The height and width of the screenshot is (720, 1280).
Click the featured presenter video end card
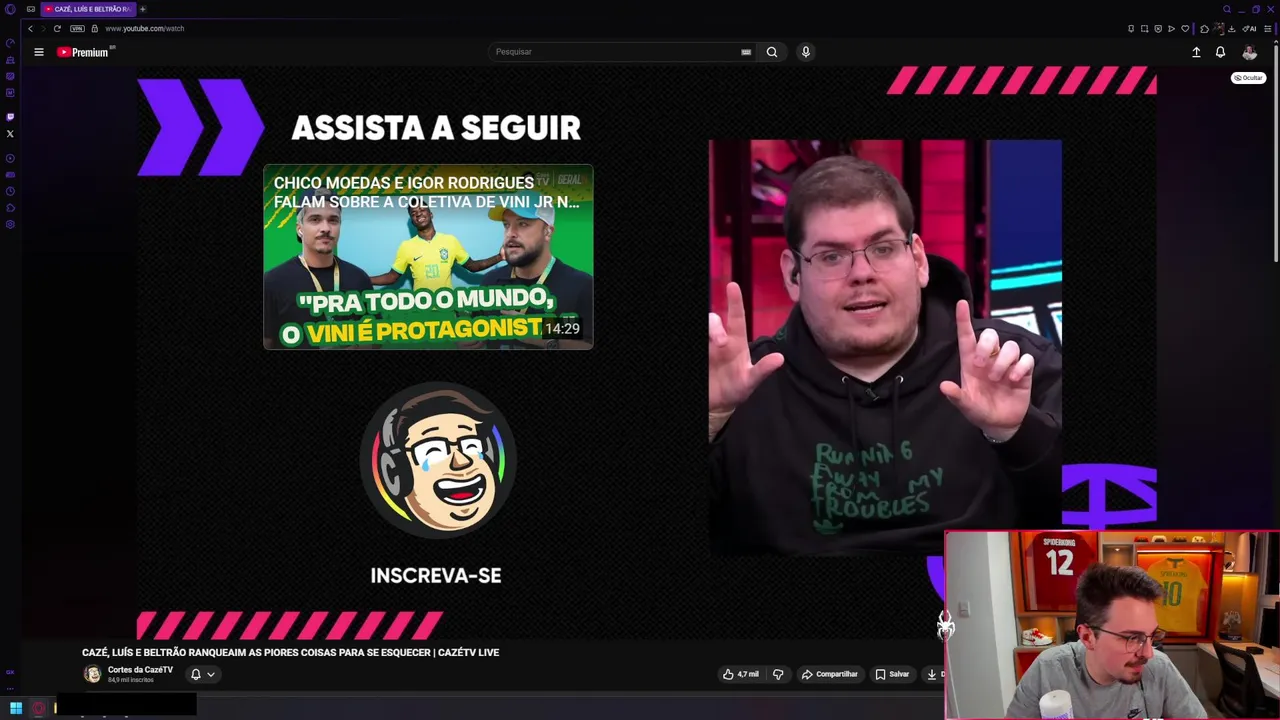(x=885, y=348)
